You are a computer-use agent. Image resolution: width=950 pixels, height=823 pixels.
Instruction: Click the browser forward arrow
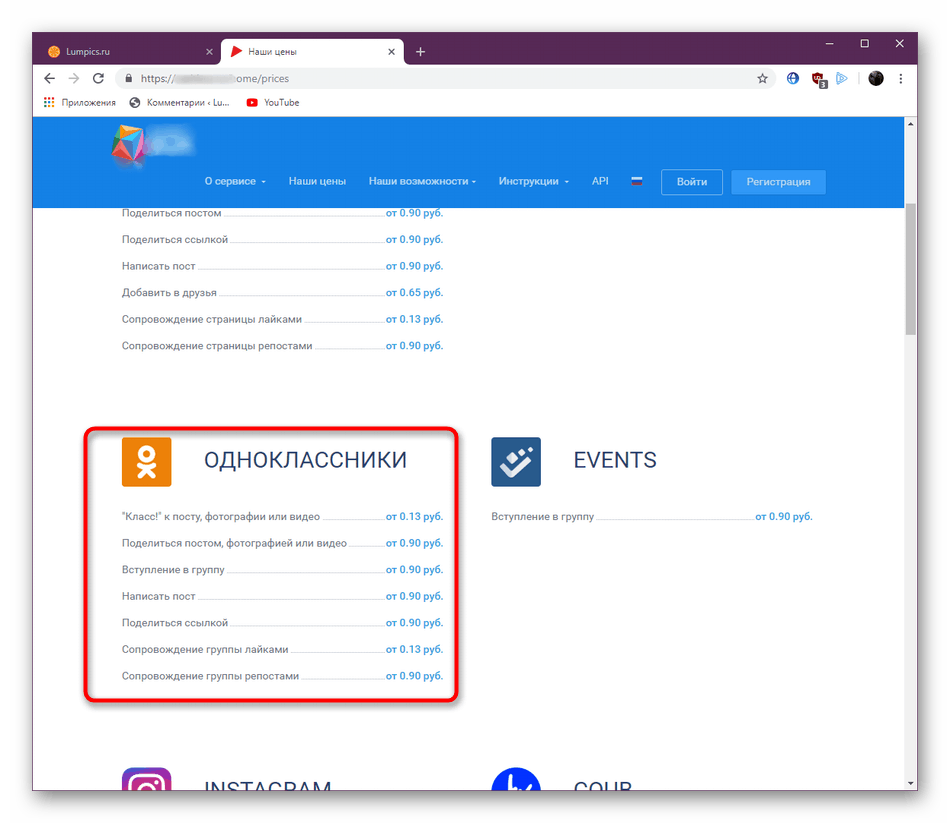(74, 78)
